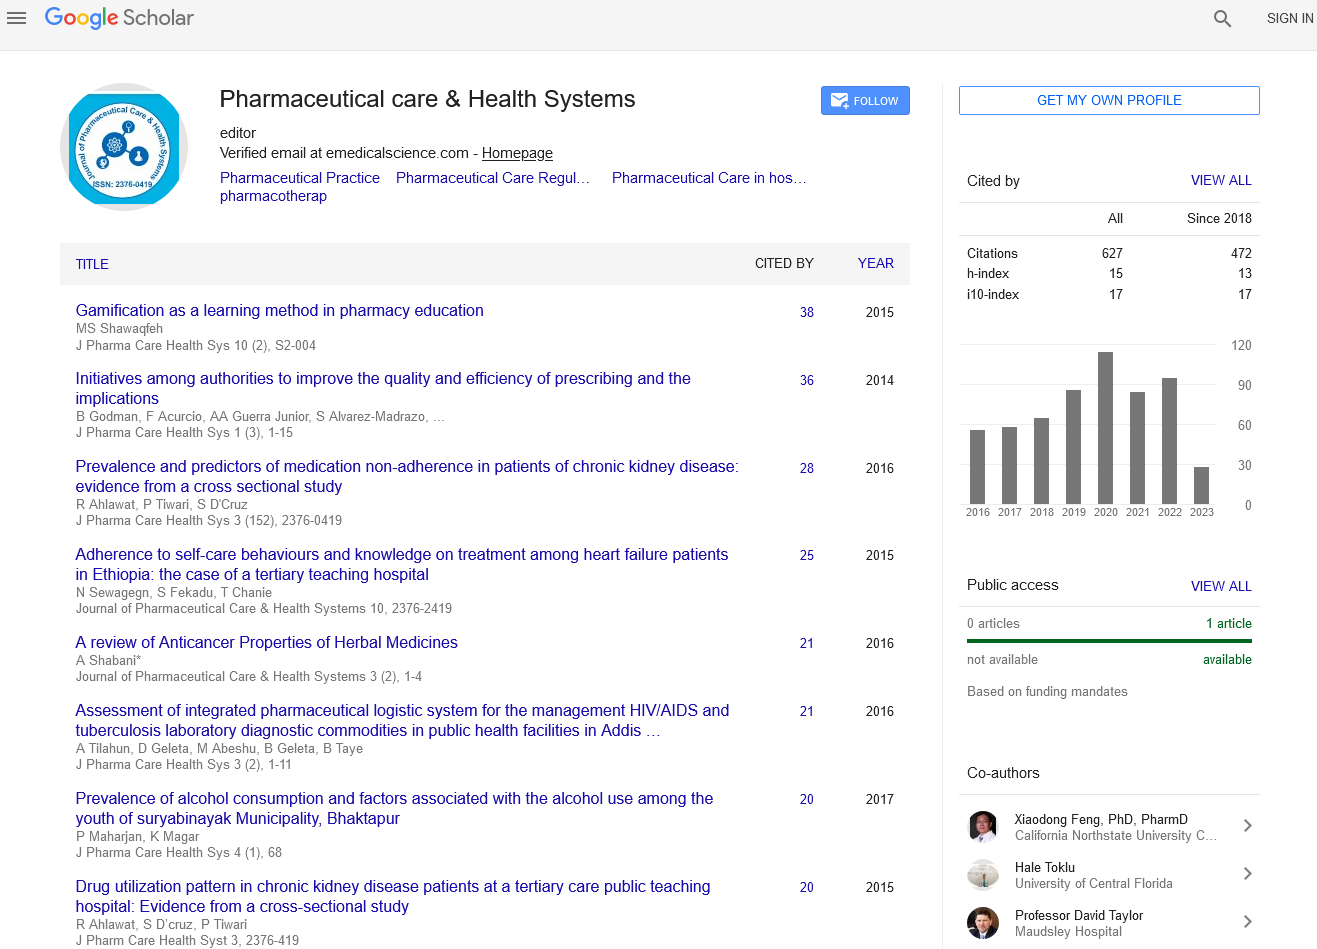This screenshot has height=949, width=1317.
Task: Open medication non-adherence kidney disease article
Action: (x=407, y=476)
